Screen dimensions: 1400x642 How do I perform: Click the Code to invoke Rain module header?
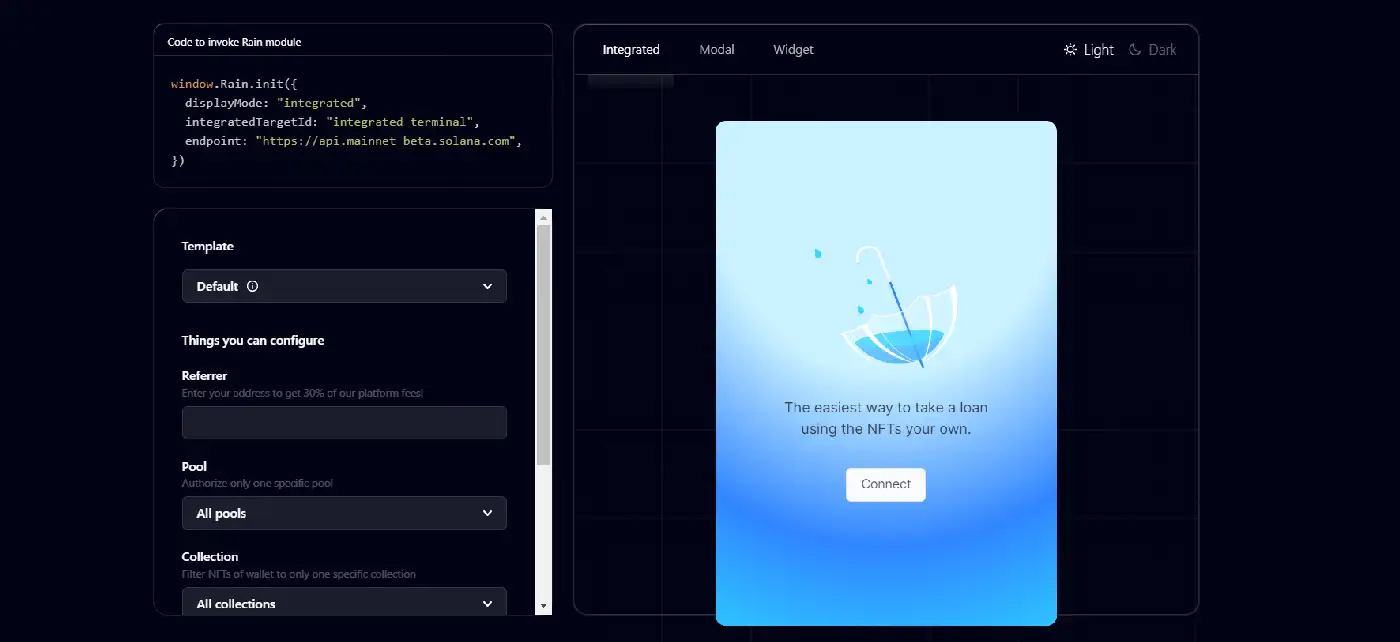click(234, 42)
